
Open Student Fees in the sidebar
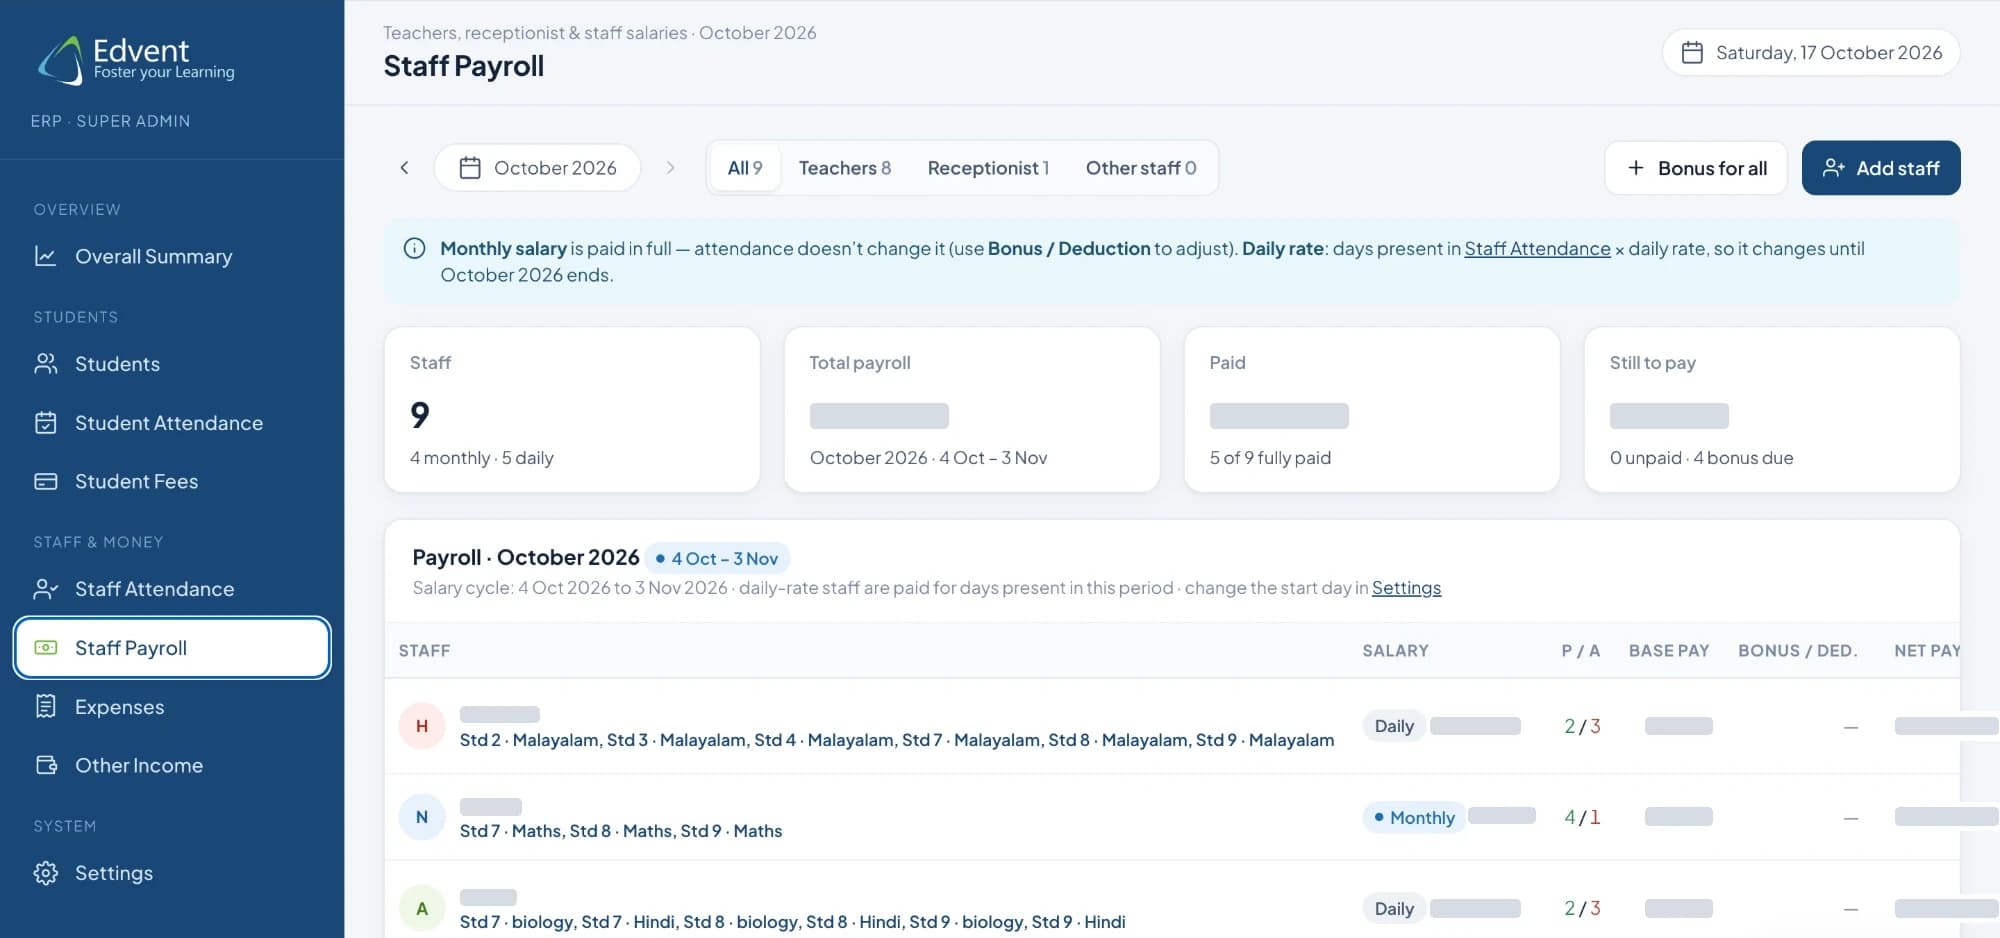click(172, 481)
